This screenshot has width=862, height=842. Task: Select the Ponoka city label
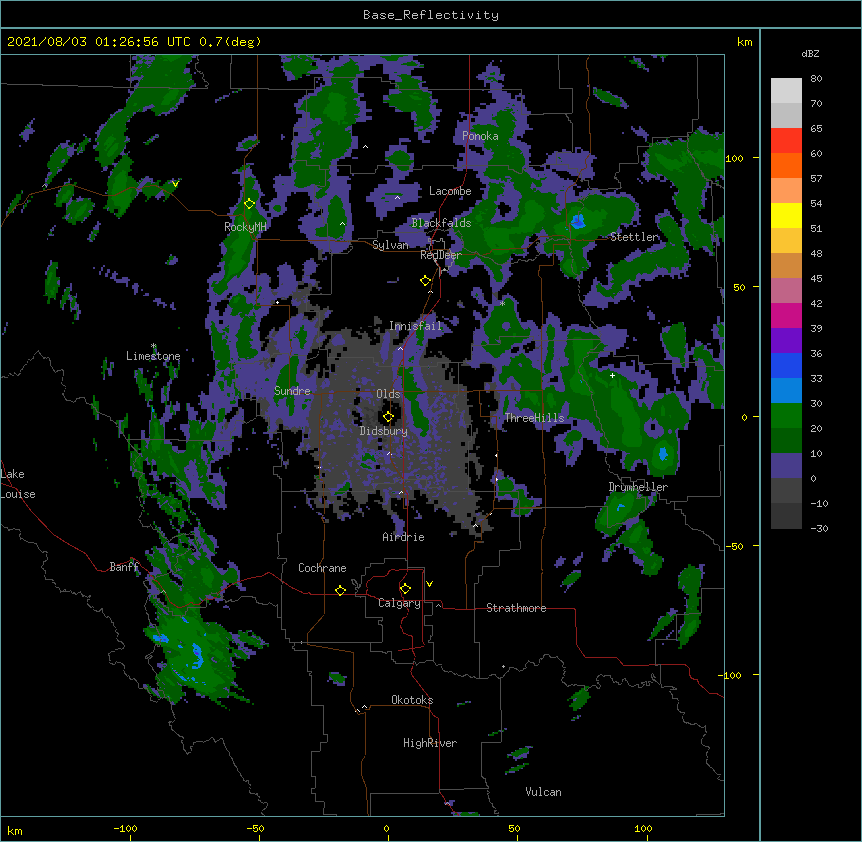pos(480,136)
